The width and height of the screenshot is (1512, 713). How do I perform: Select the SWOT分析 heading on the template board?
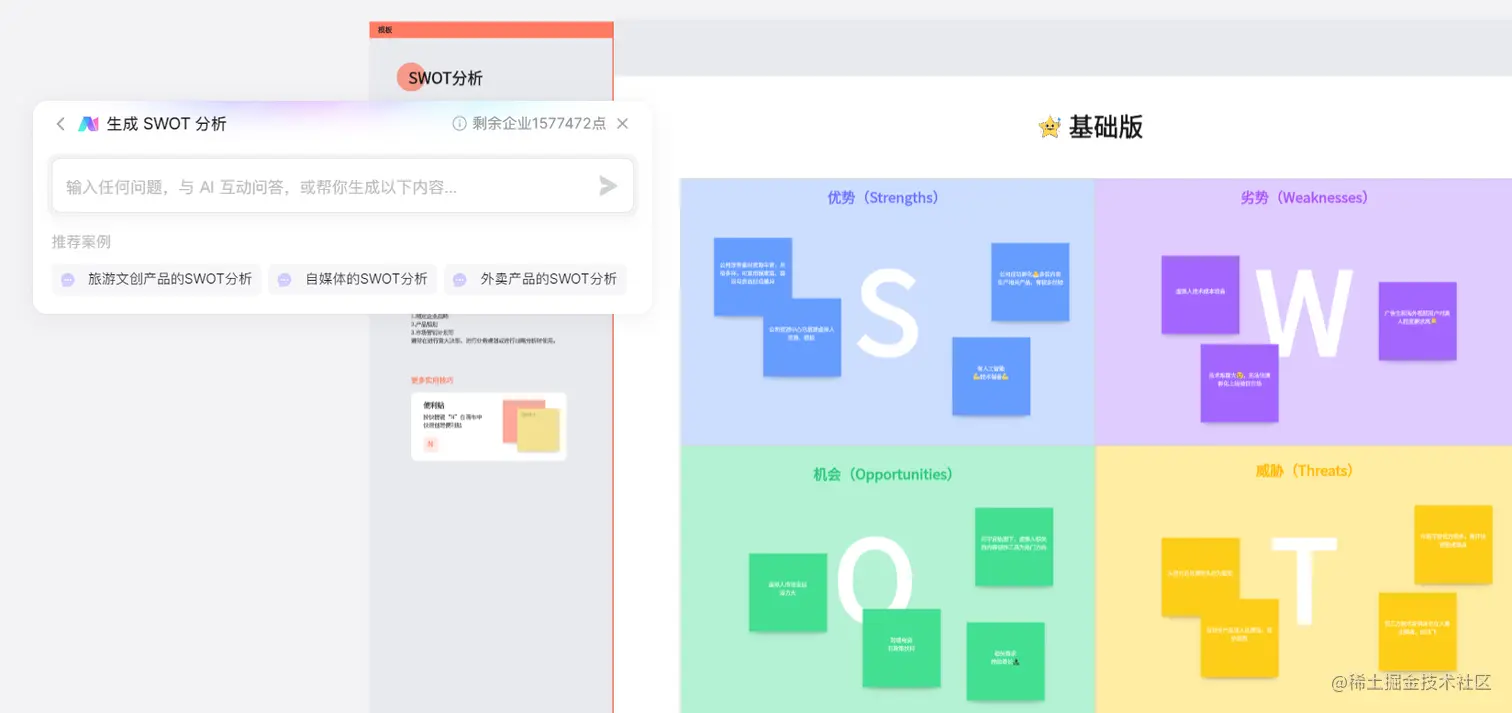[x=445, y=78]
